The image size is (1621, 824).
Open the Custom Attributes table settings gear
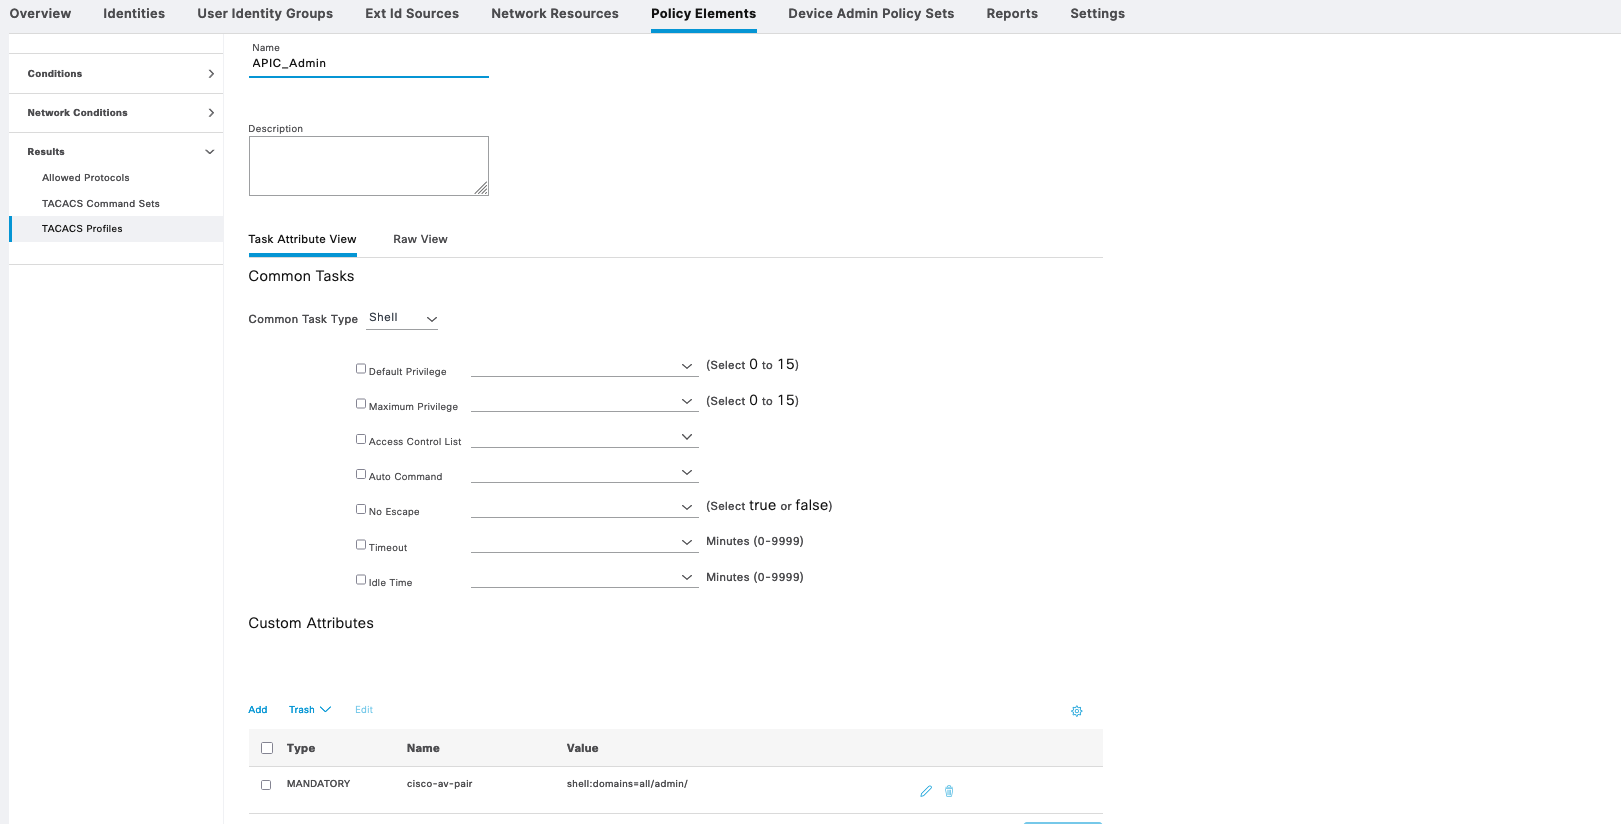pos(1076,711)
